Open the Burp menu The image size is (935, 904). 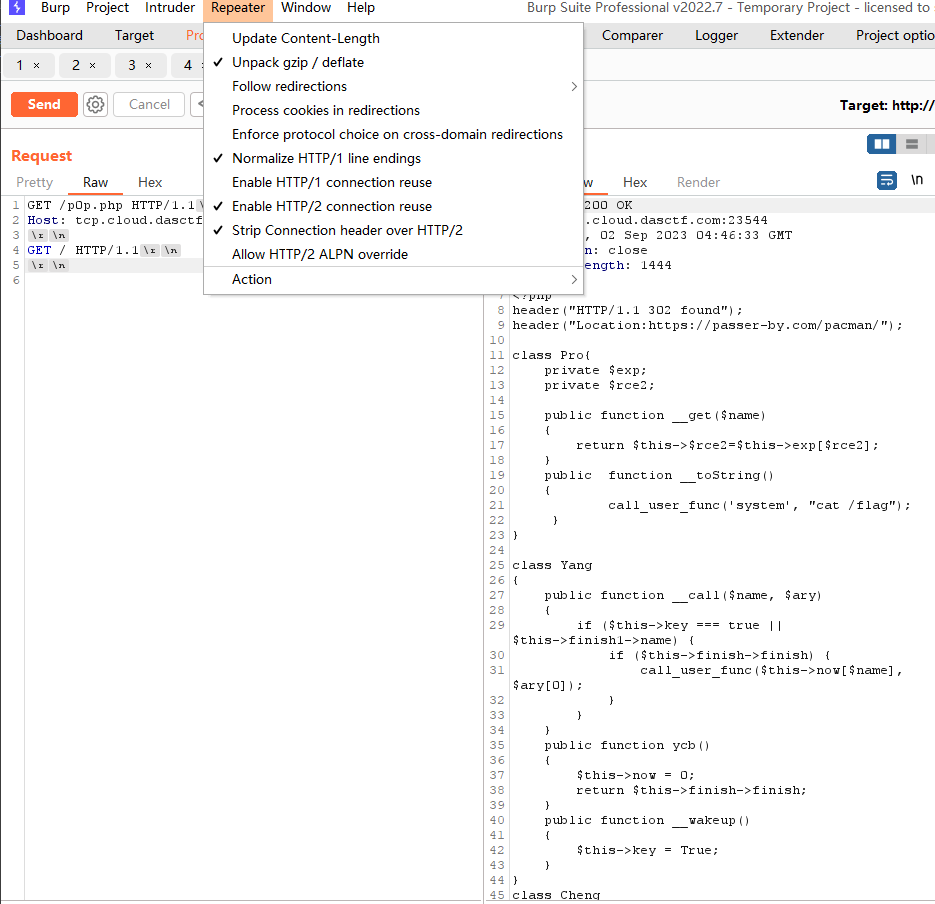click(55, 8)
